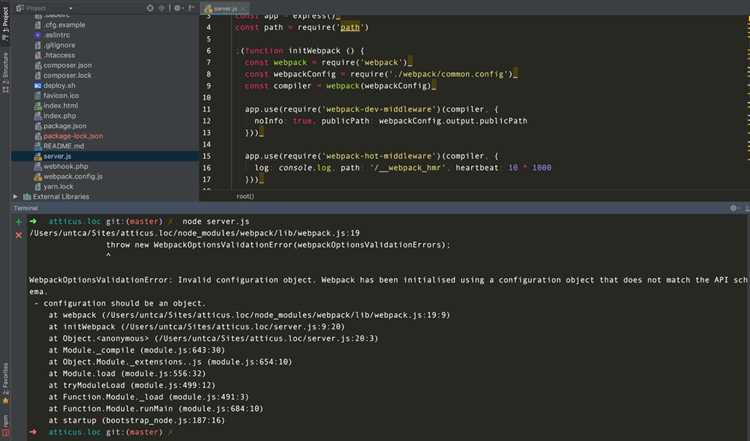
Task: Expand the External Libraries tree node
Action: 15,197
